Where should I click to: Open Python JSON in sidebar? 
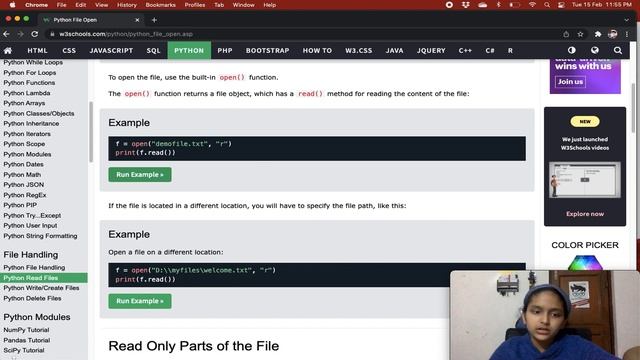click(x=24, y=184)
